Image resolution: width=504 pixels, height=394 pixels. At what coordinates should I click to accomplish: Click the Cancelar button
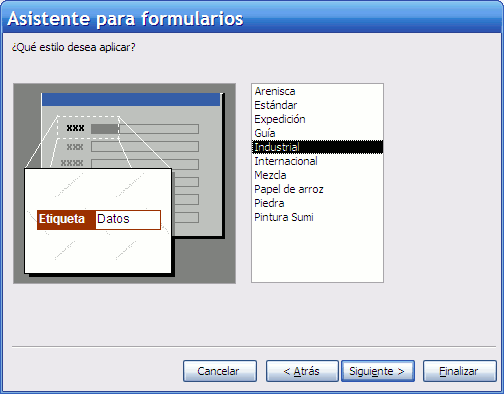coord(220,371)
